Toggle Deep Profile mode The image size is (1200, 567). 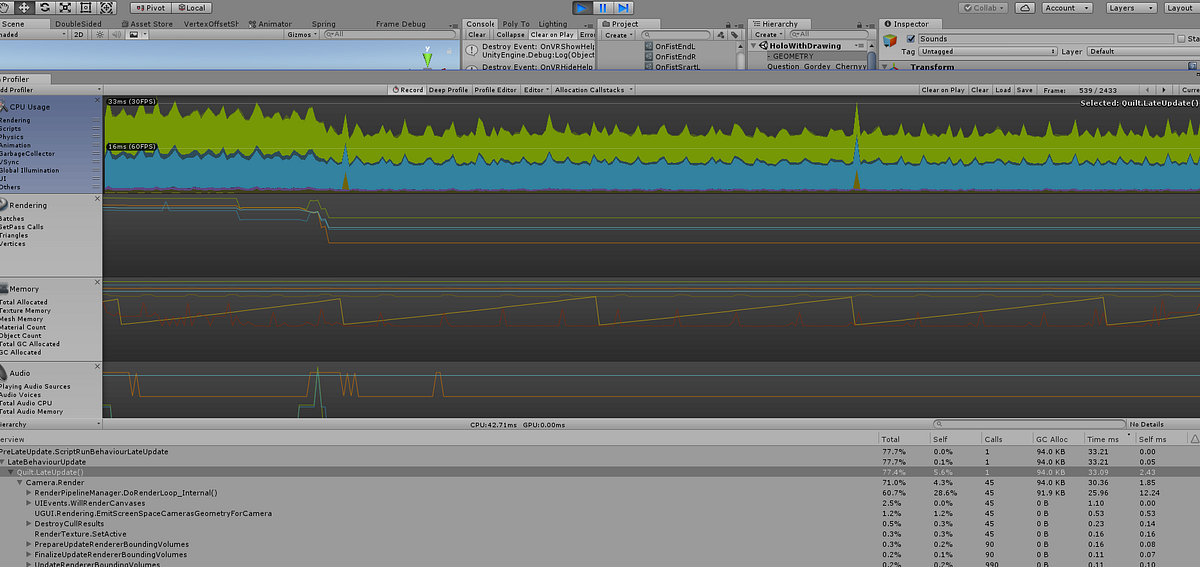[x=448, y=90]
